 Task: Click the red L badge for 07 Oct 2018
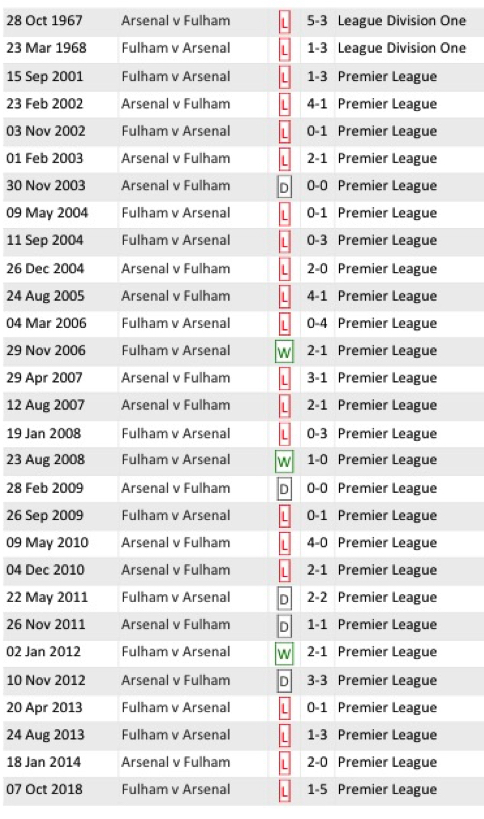click(284, 791)
